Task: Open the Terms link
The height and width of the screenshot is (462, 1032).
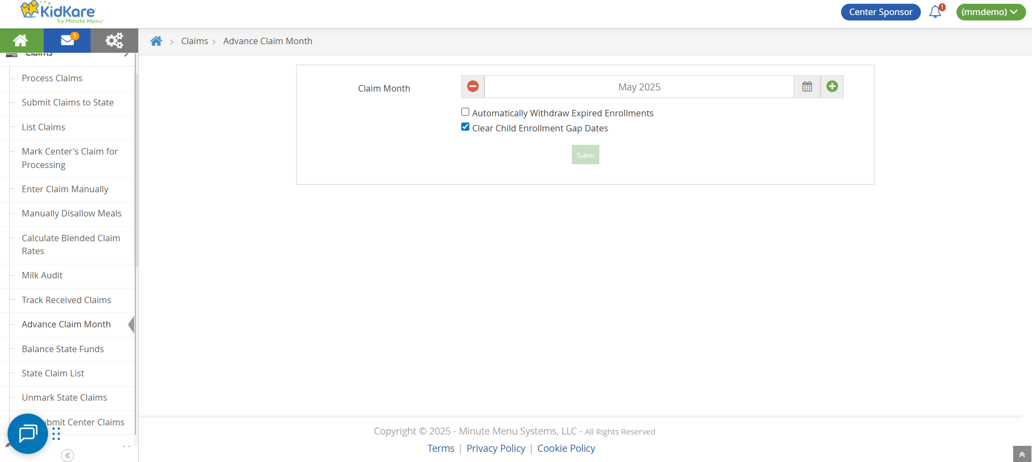Action: pos(441,448)
